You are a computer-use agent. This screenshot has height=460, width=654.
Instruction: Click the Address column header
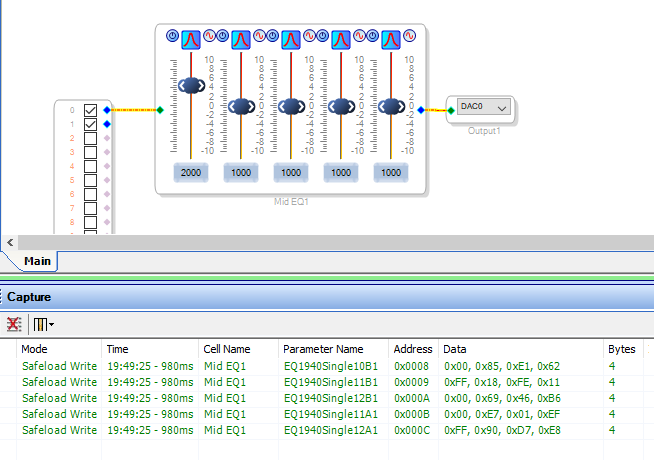413,349
